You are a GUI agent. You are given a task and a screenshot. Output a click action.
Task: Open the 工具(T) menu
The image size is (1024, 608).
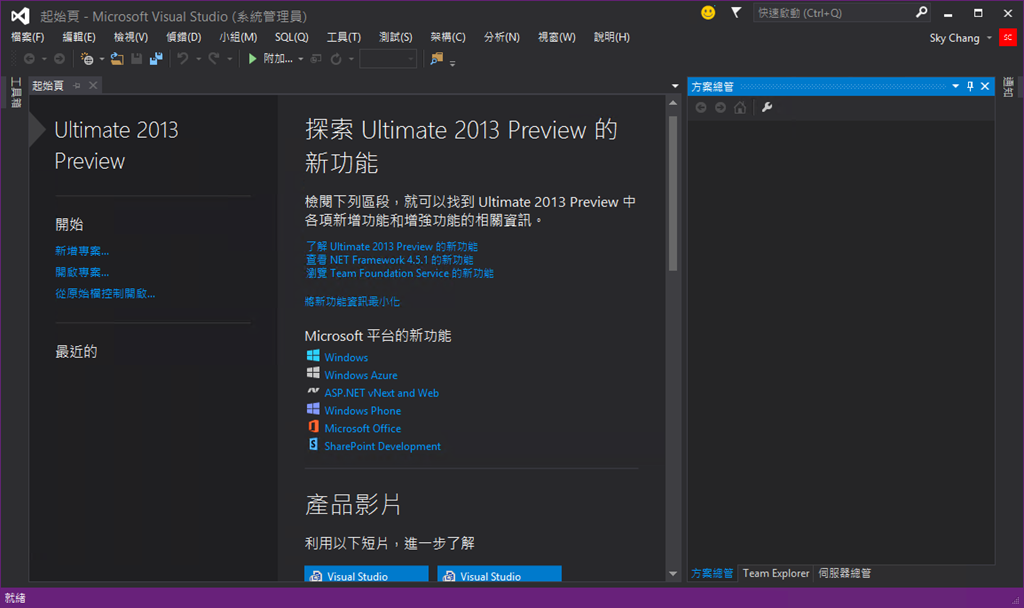coord(344,37)
